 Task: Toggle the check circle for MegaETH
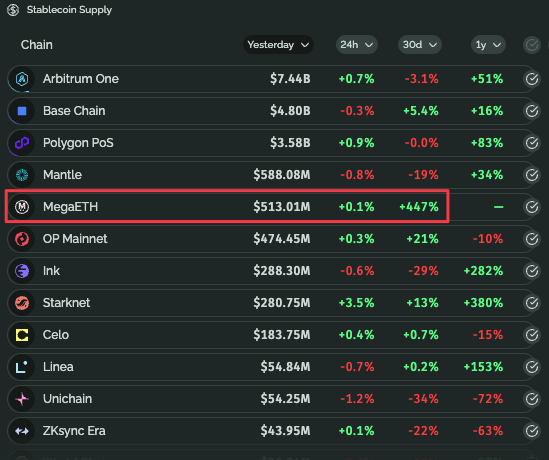click(532, 207)
